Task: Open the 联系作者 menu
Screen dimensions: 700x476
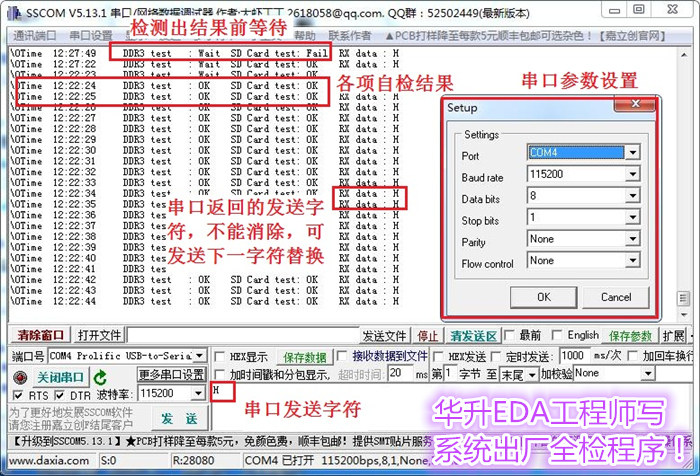Action: [350, 35]
